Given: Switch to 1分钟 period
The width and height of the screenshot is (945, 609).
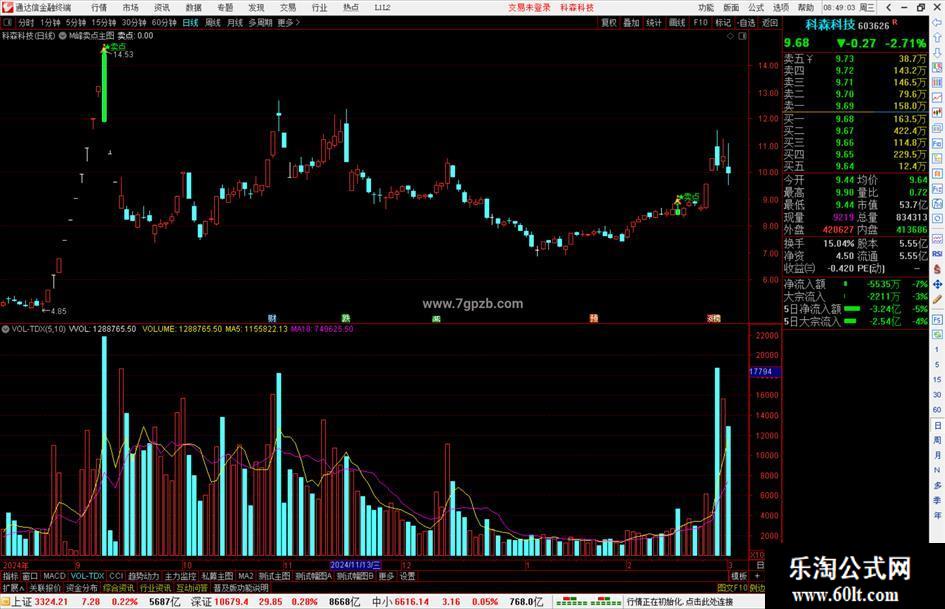Looking at the screenshot, I should (50, 22).
